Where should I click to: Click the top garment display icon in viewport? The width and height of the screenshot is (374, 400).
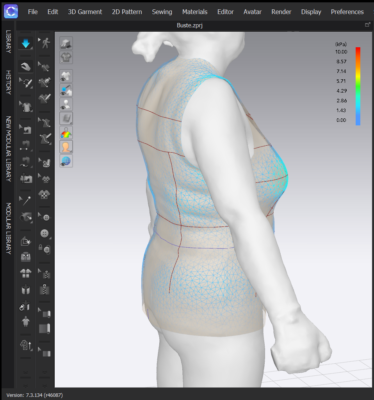pos(66,43)
